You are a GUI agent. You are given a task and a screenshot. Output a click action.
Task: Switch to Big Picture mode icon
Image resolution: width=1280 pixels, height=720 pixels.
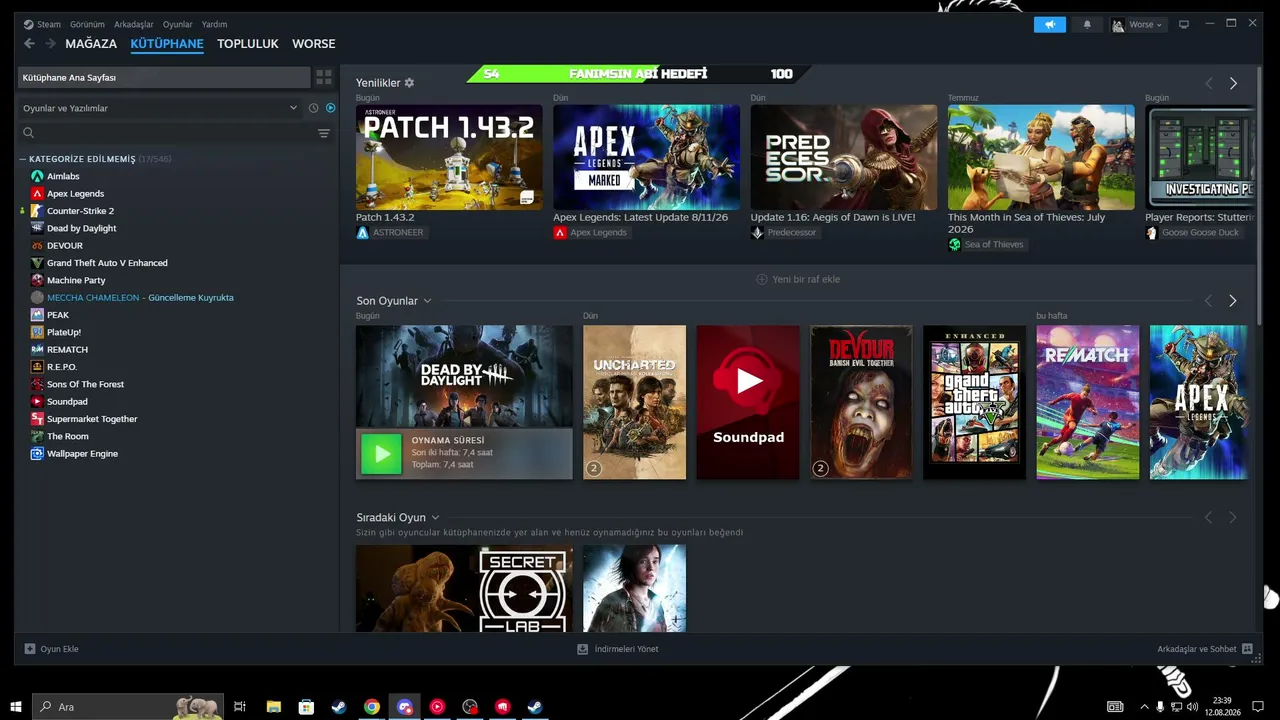click(1184, 24)
